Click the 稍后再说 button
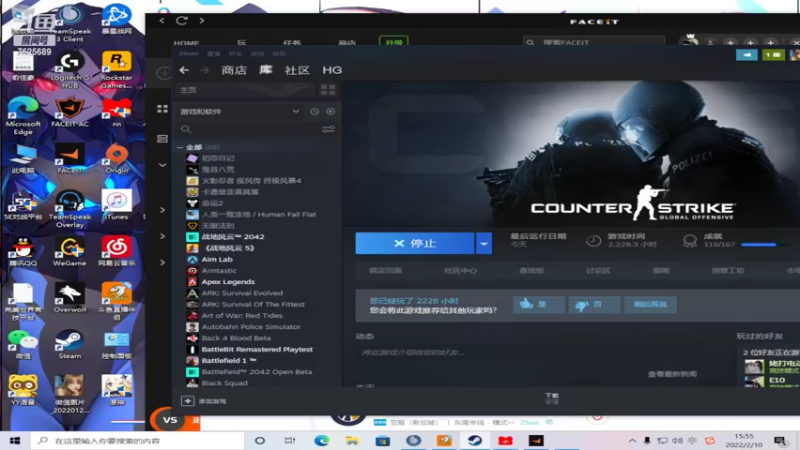The width and height of the screenshot is (800, 450). coord(651,305)
